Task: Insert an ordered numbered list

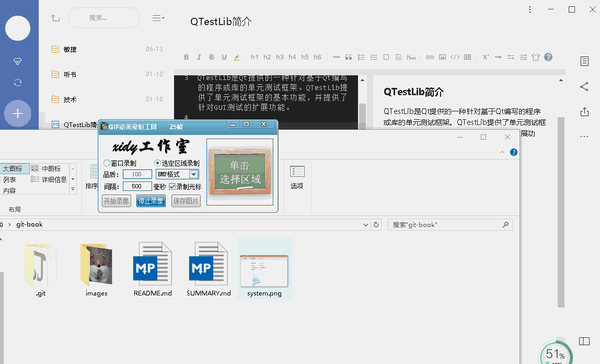Action: [x=374, y=57]
